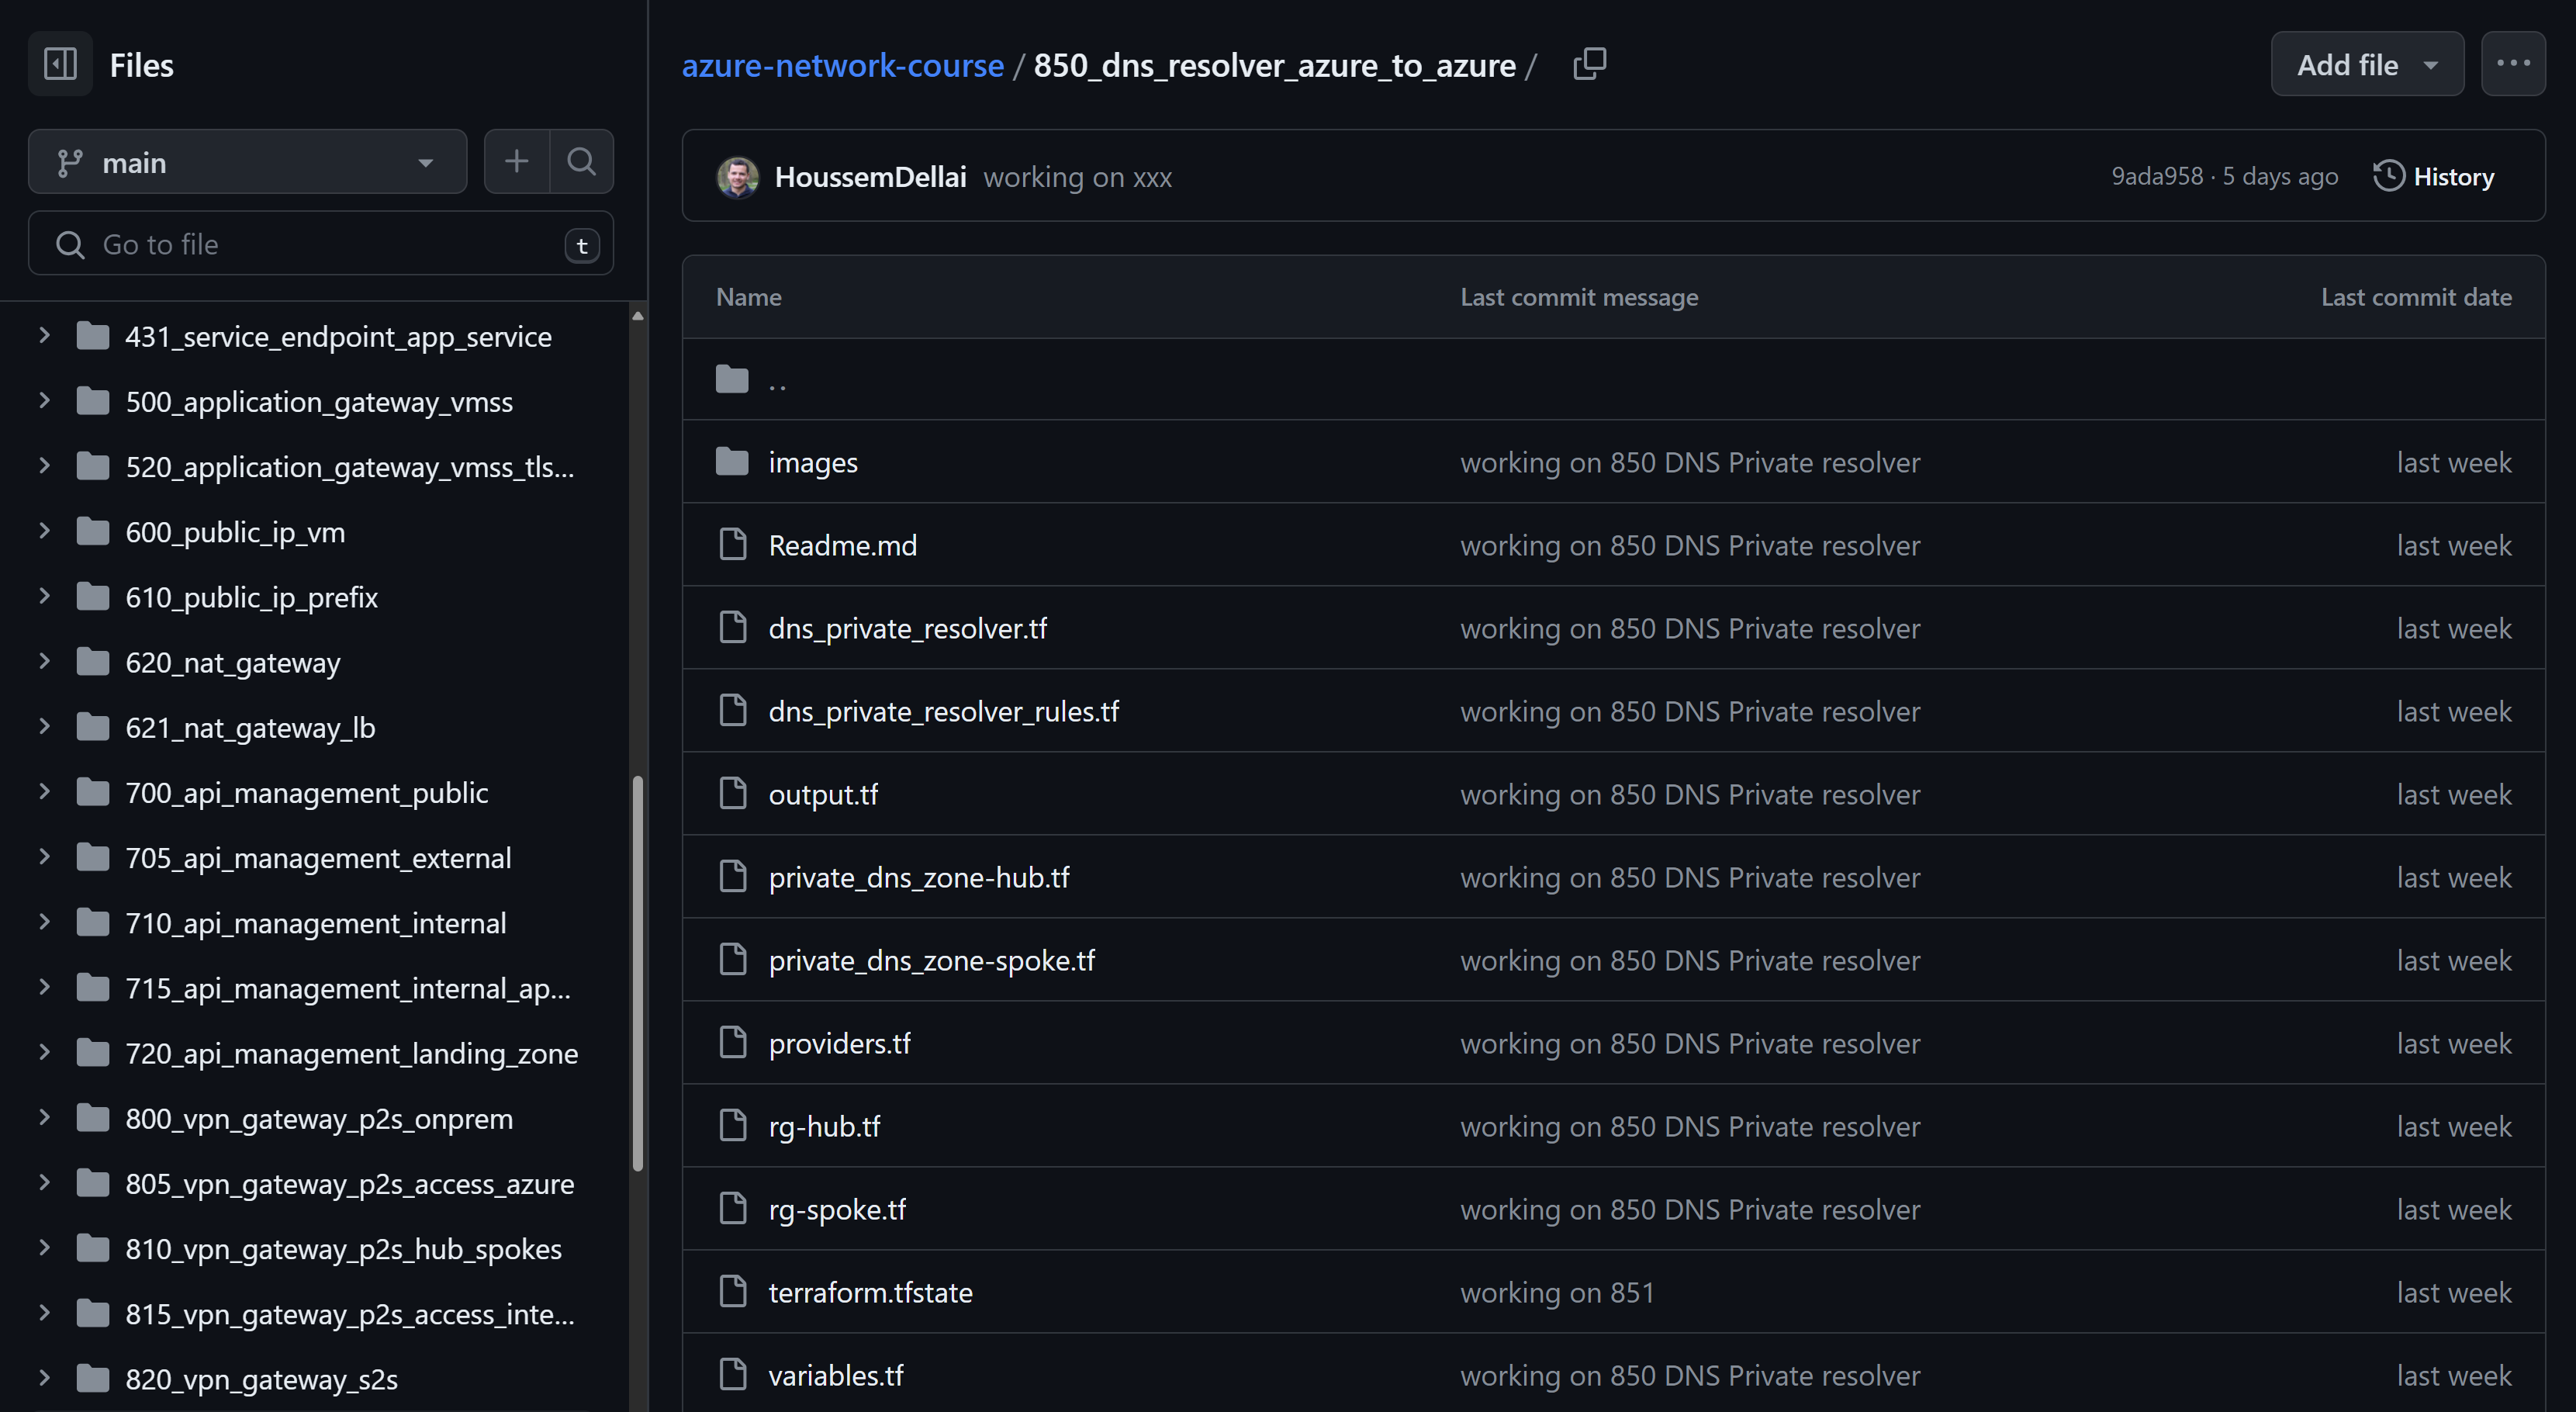Click the HoussemDellai avatar image
This screenshot has height=1412, width=2576.
[738, 177]
